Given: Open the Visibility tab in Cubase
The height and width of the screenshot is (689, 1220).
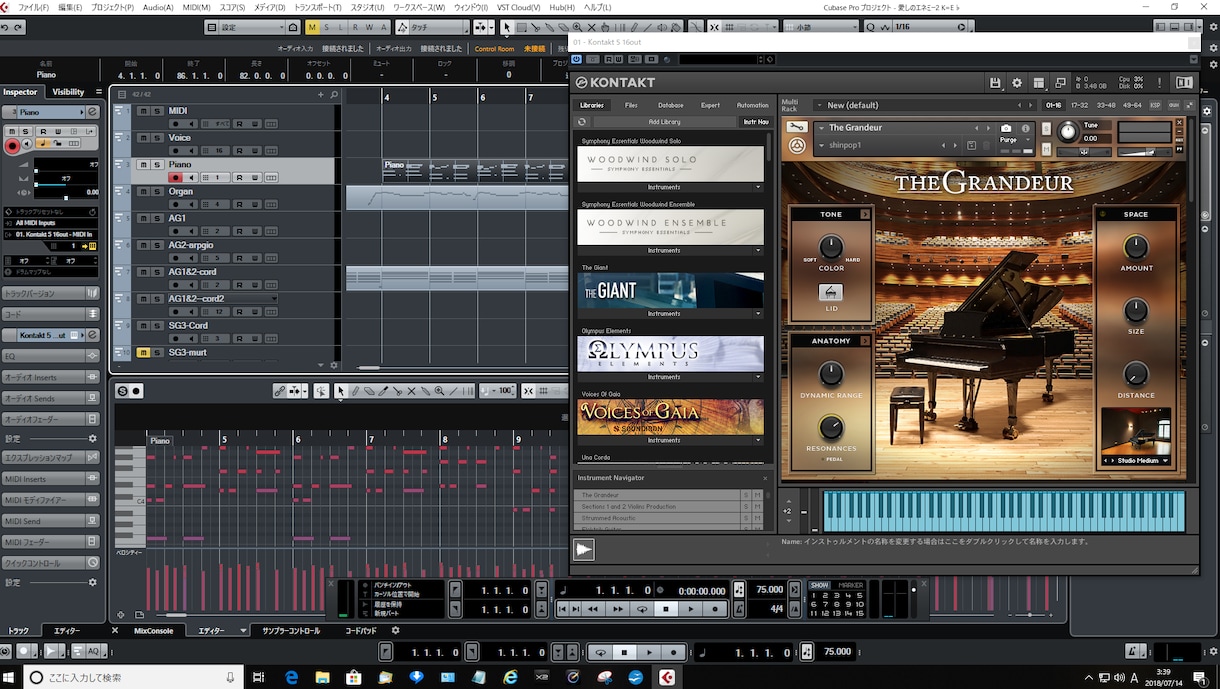Looking at the screenshot, I should (69, 92).
